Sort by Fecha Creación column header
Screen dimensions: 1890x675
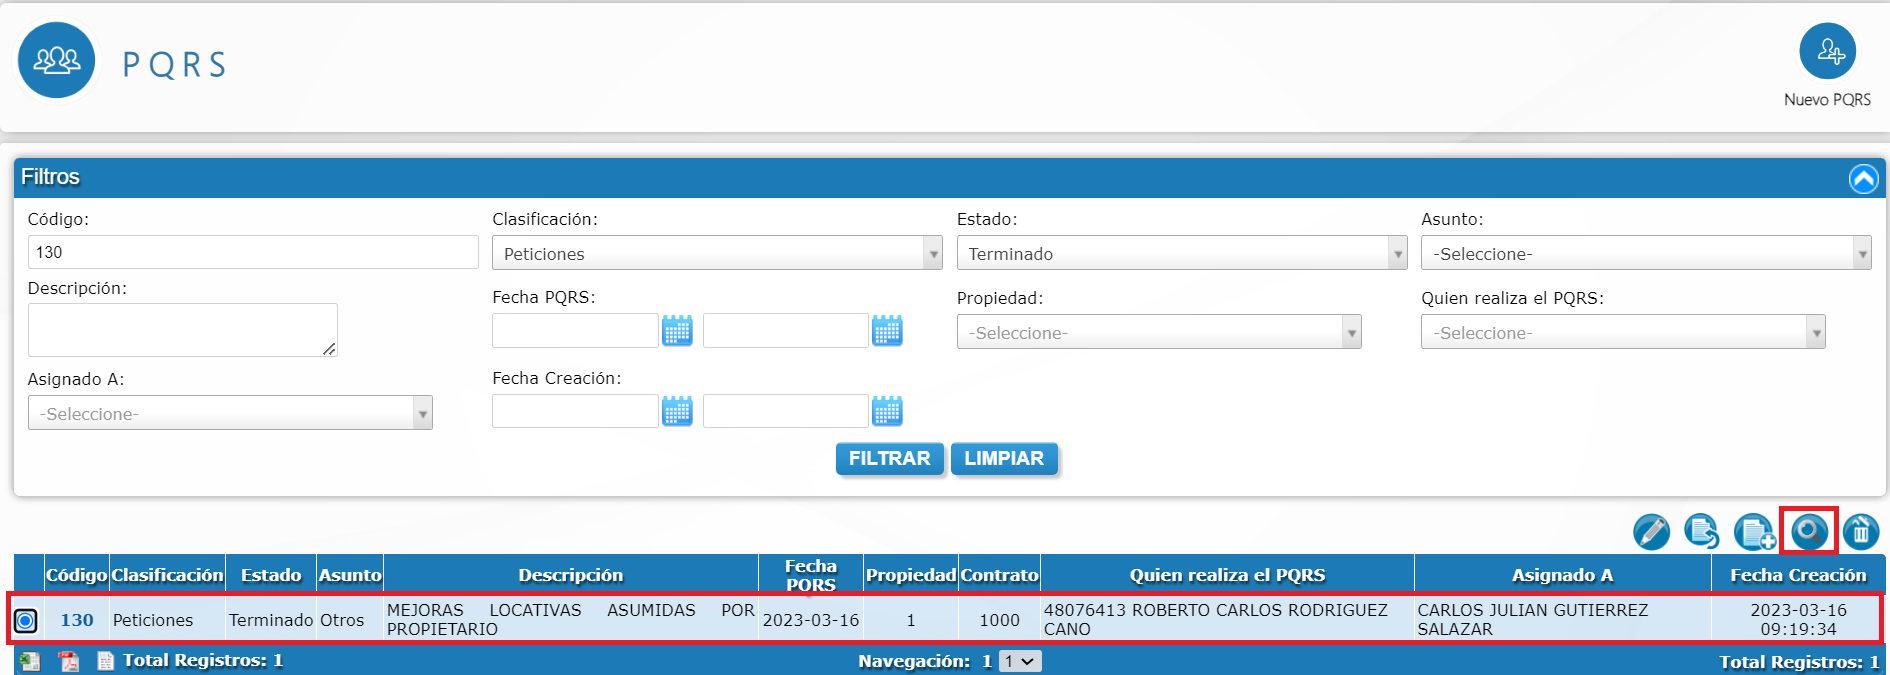point(1797,575)
